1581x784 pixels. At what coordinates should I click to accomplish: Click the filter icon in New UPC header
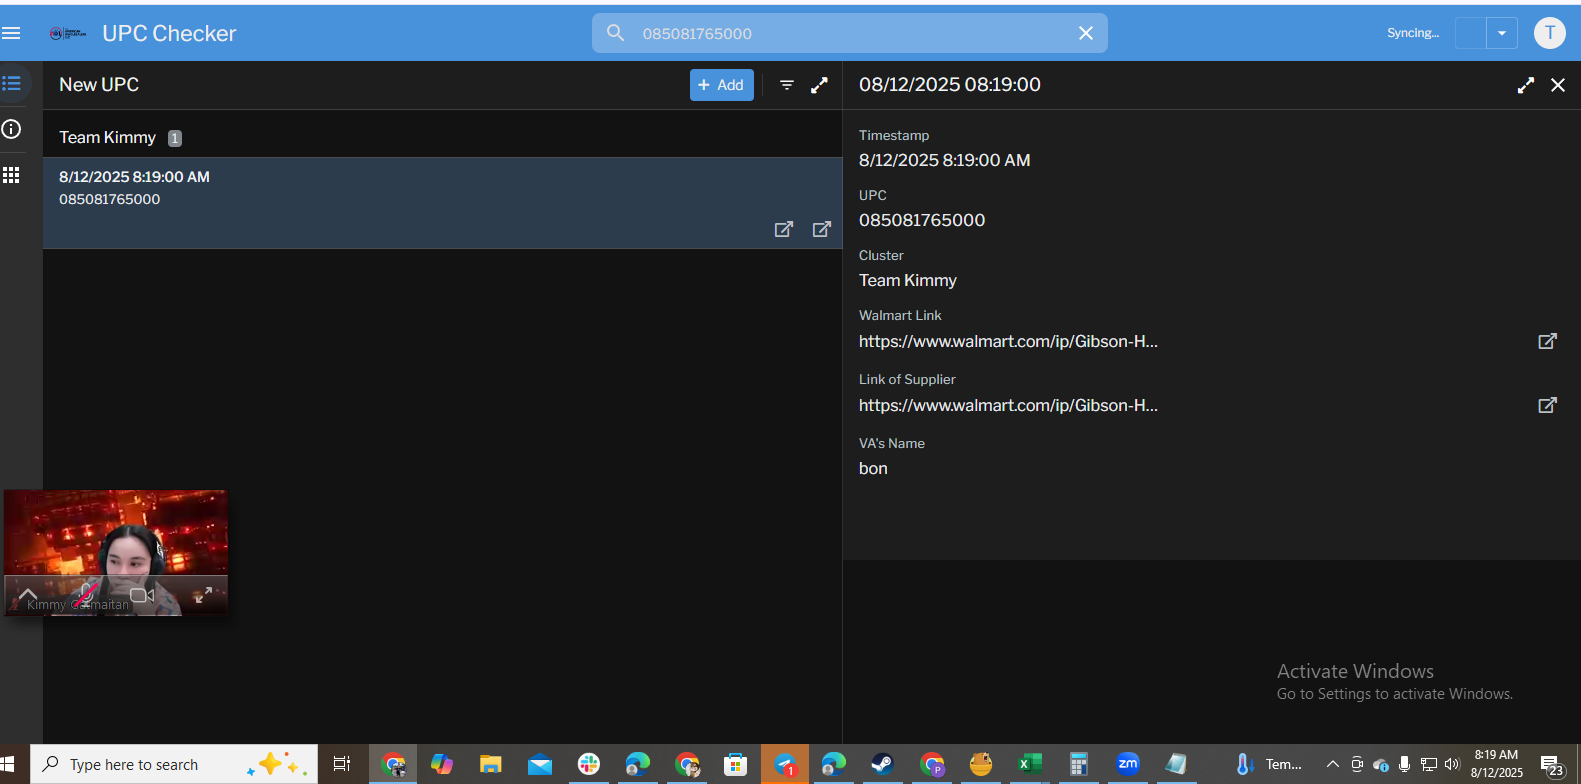point(787,85)
